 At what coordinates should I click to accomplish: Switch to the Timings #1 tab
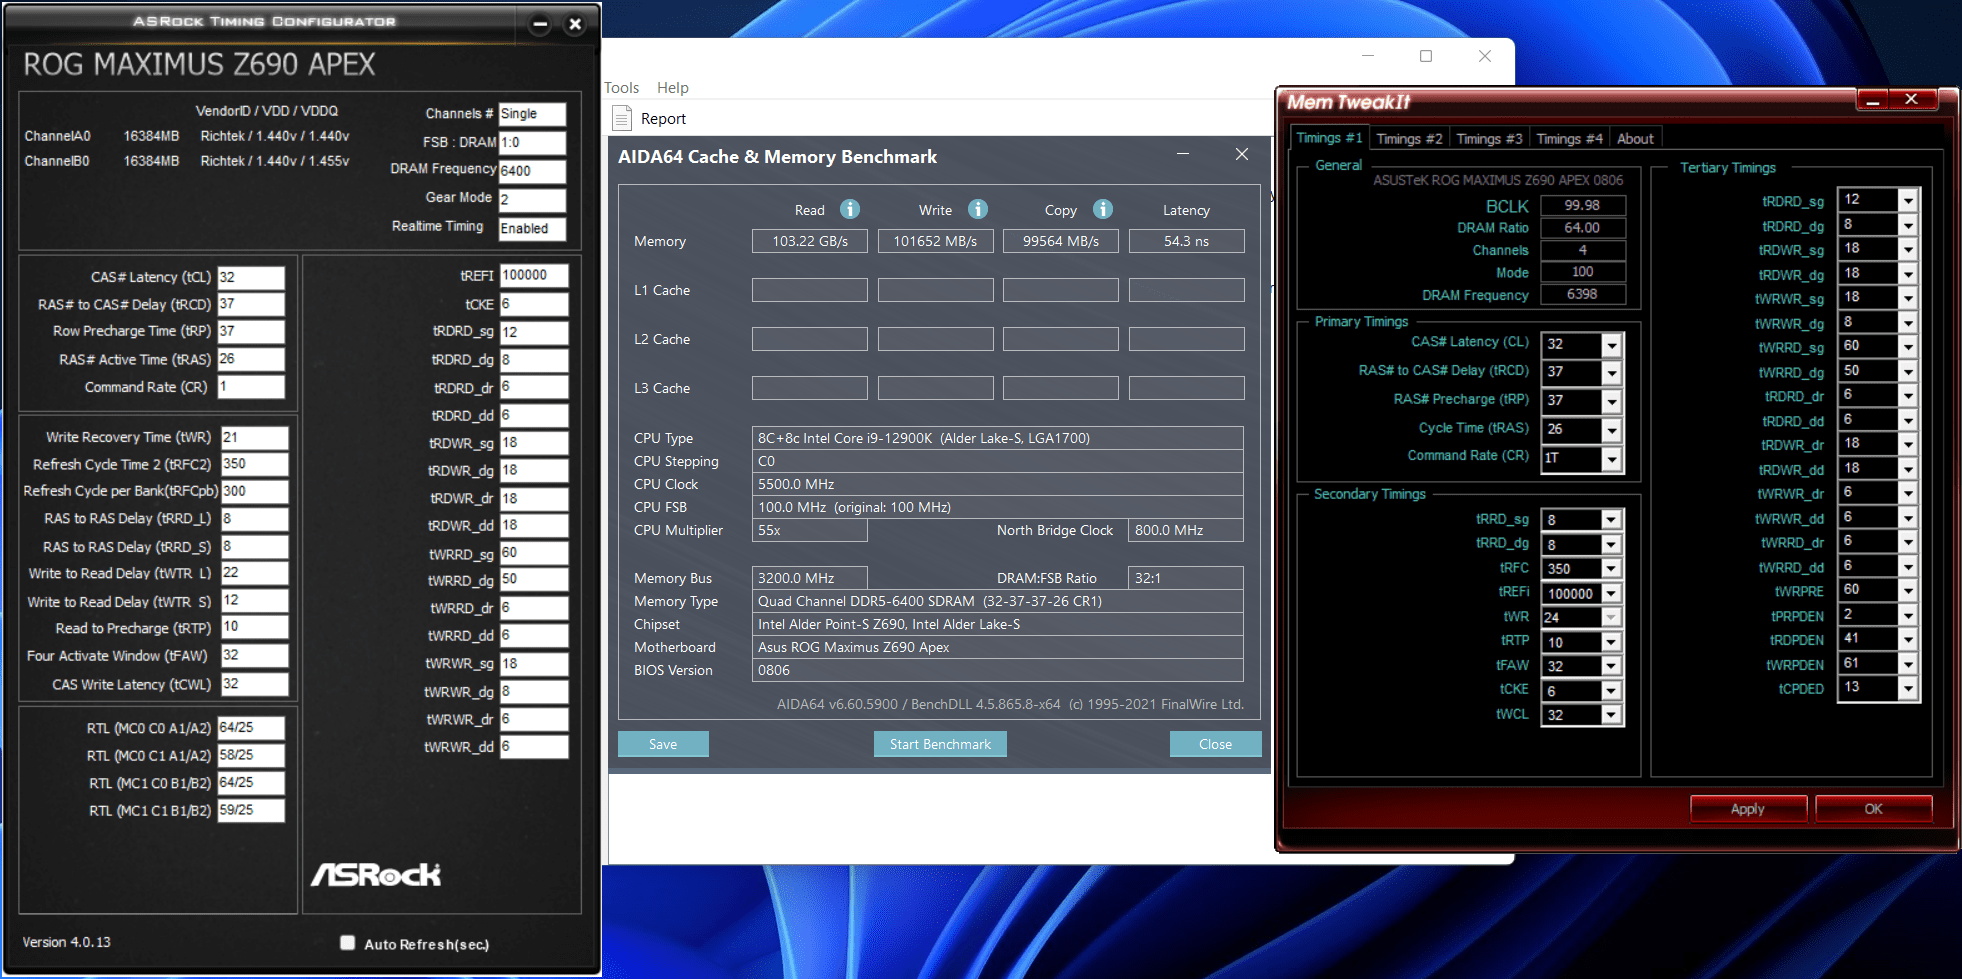[1328, 138]
